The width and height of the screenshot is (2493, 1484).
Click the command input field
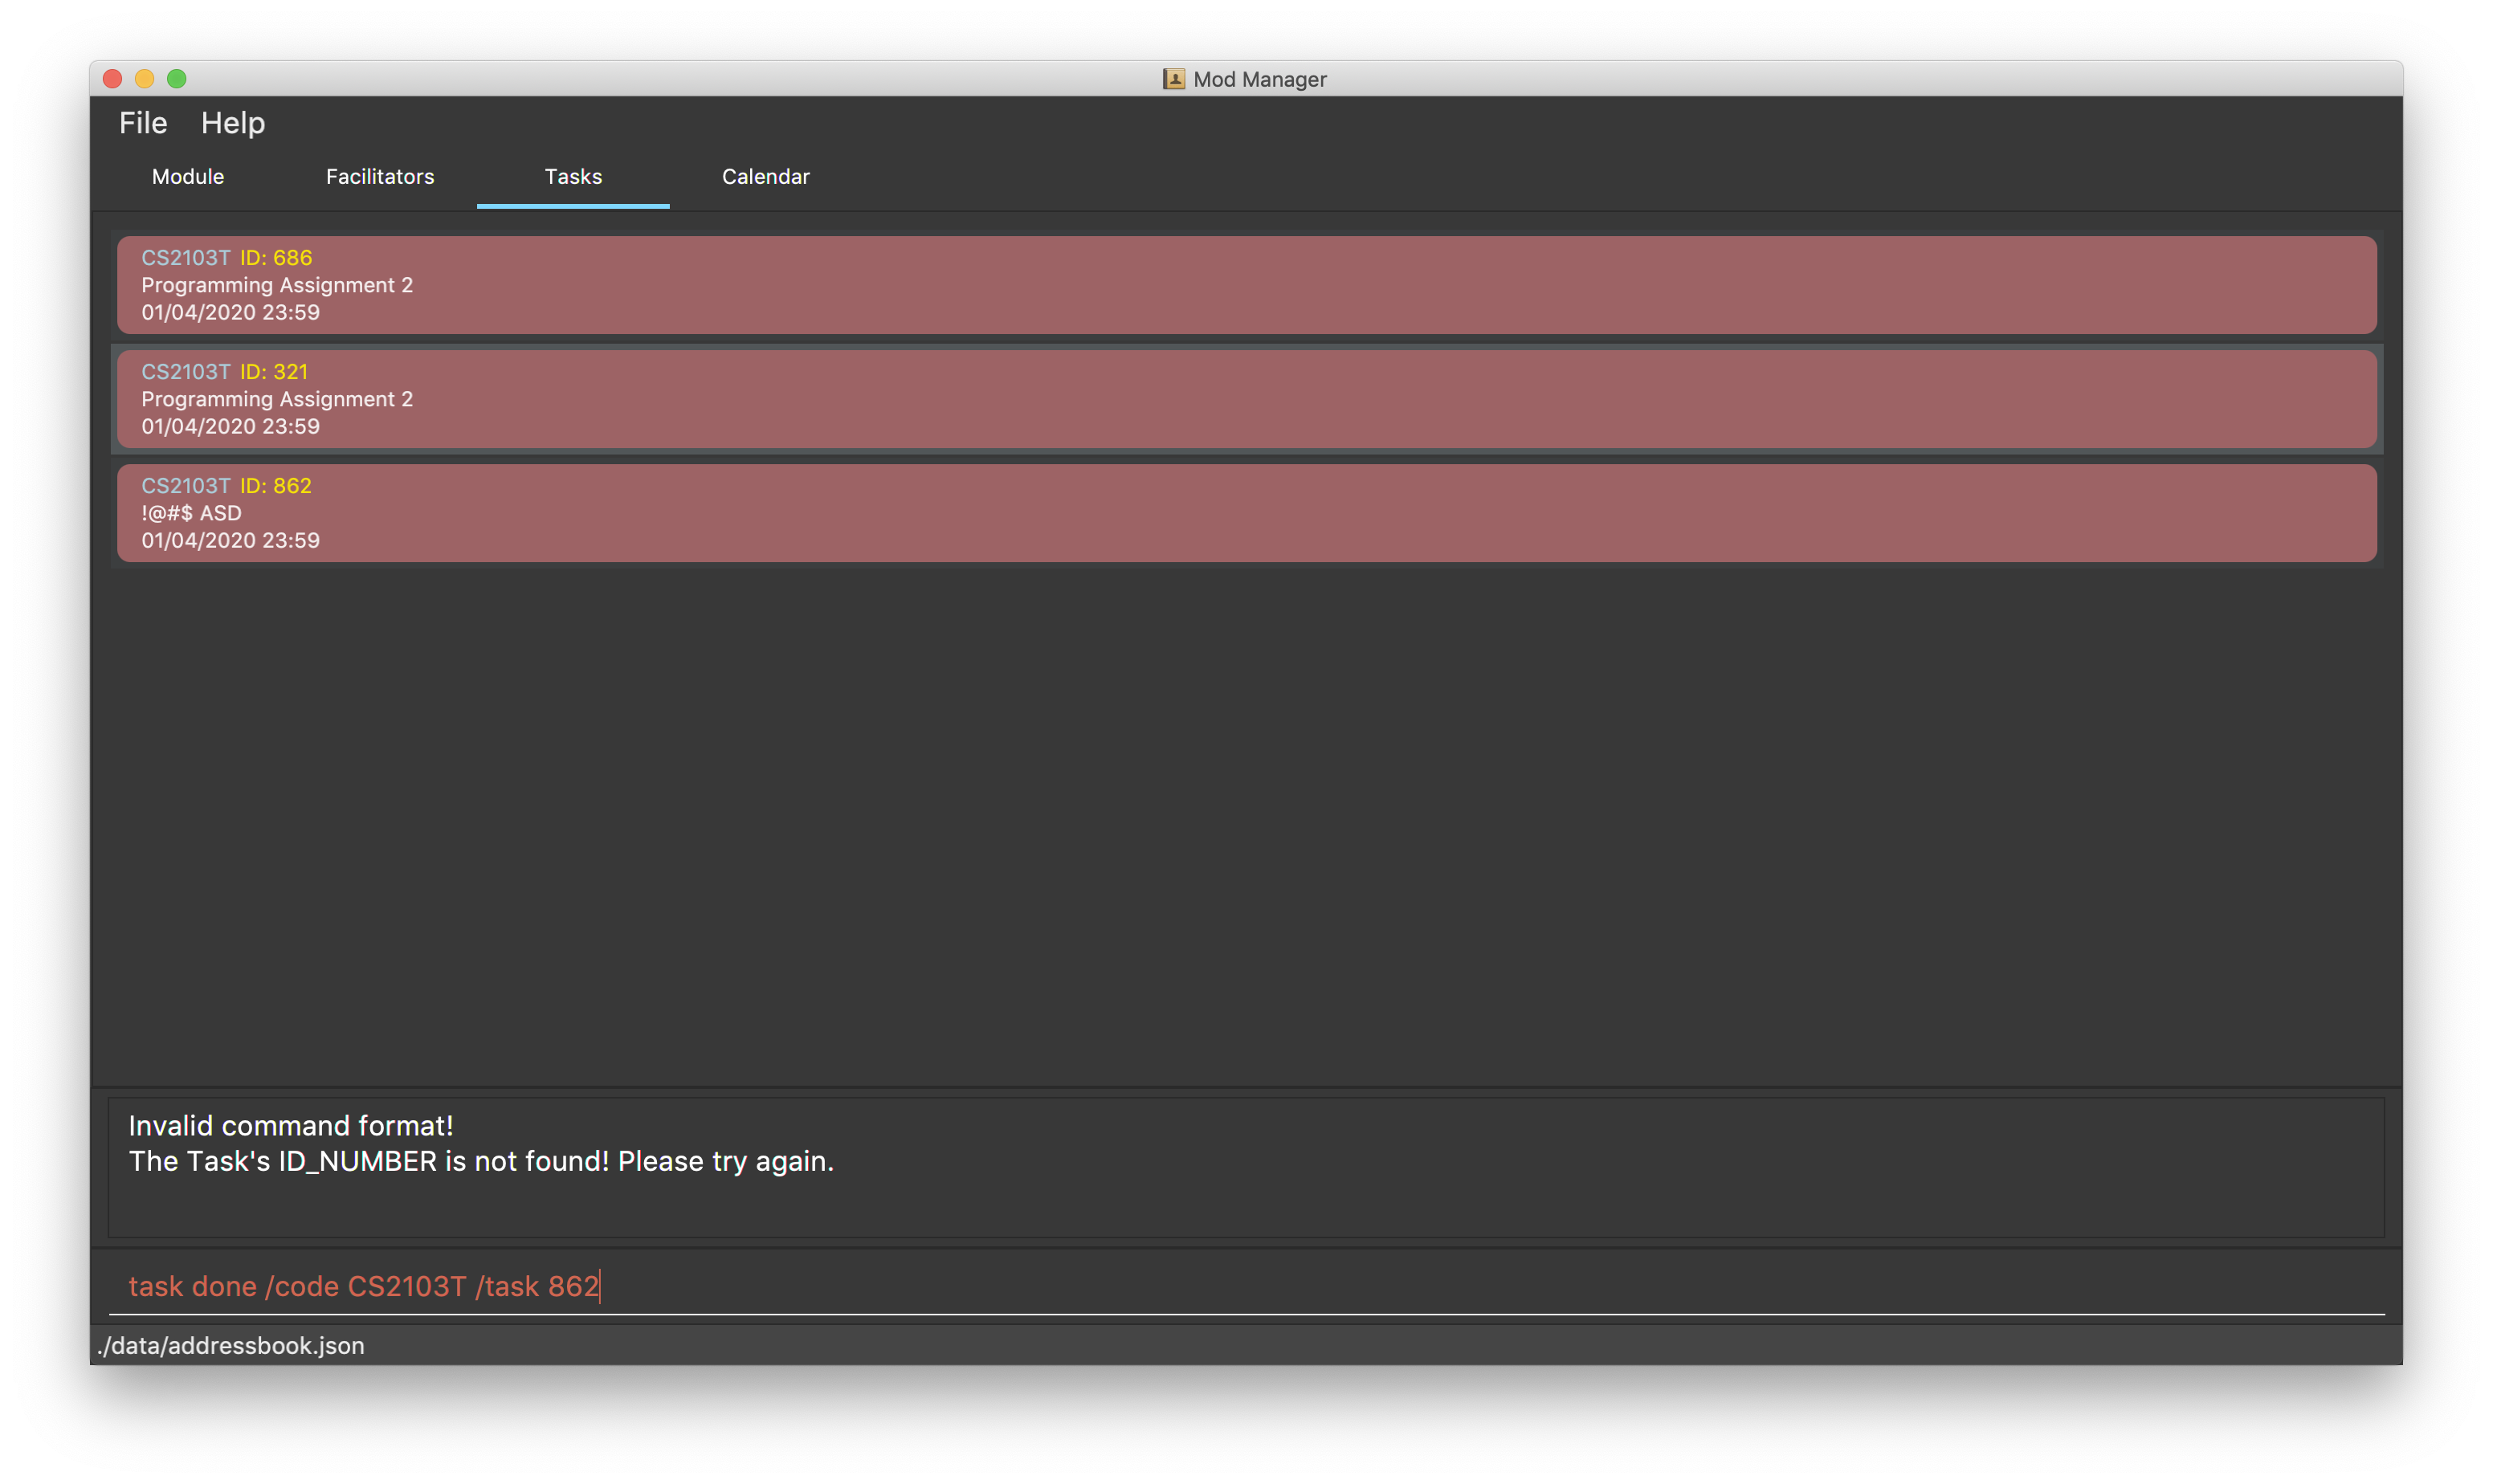coord(1246,1286)
